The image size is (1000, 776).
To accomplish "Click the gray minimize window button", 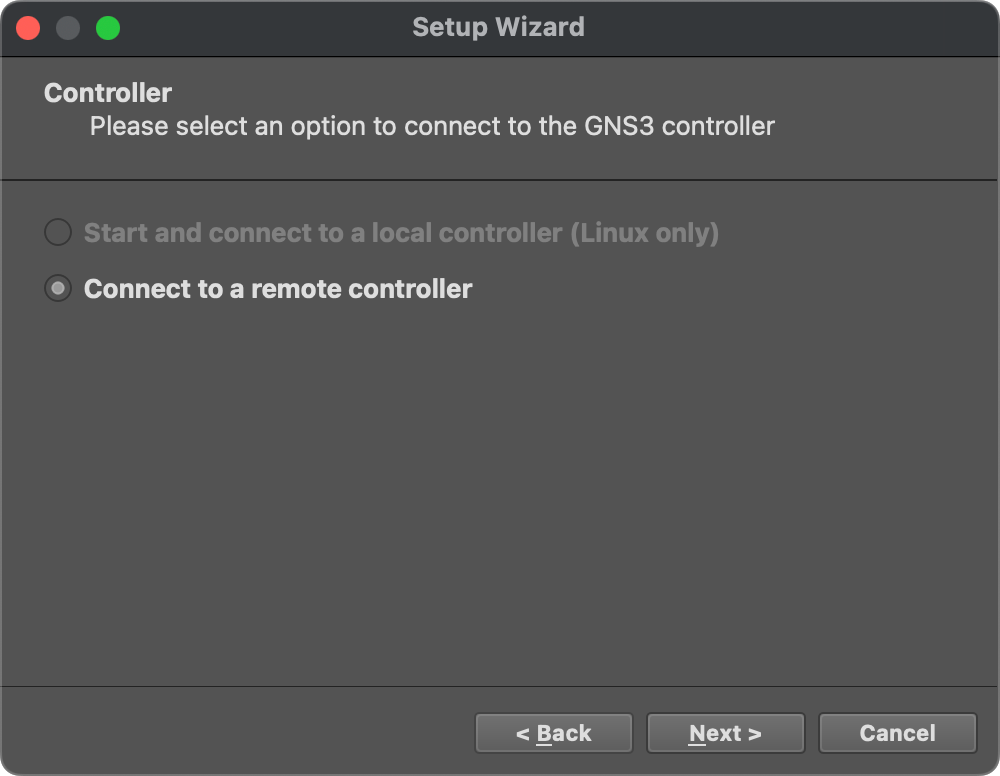I will coord(68,28).
